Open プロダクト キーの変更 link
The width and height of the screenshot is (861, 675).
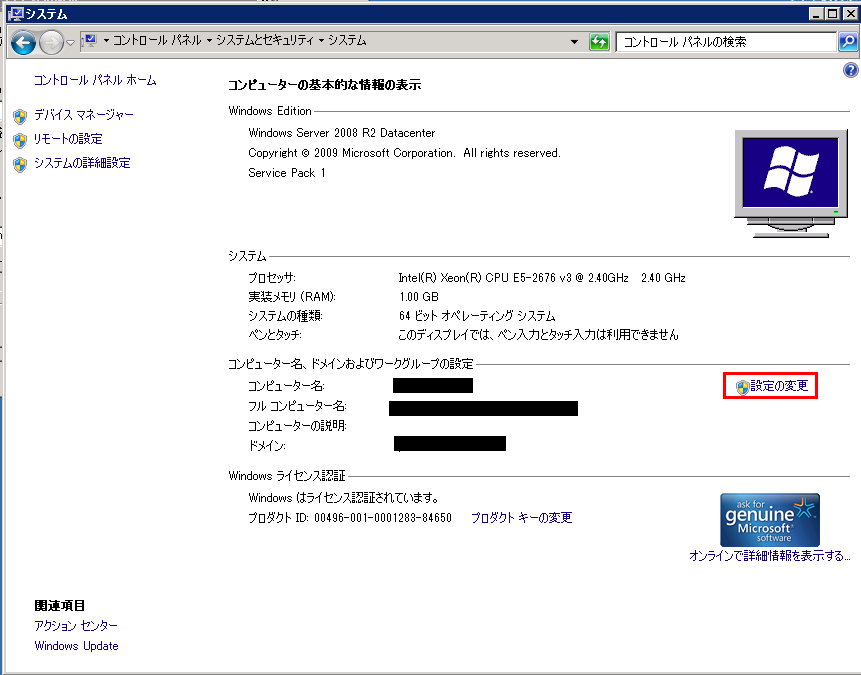point(521,518)
